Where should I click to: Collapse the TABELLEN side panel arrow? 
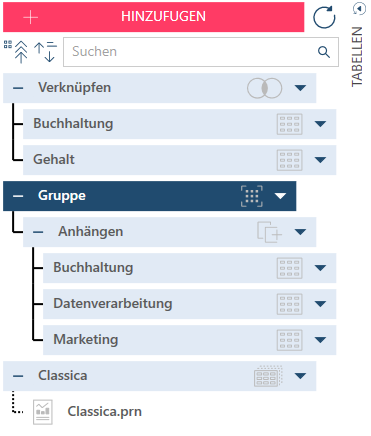click(x=359, y=8)
